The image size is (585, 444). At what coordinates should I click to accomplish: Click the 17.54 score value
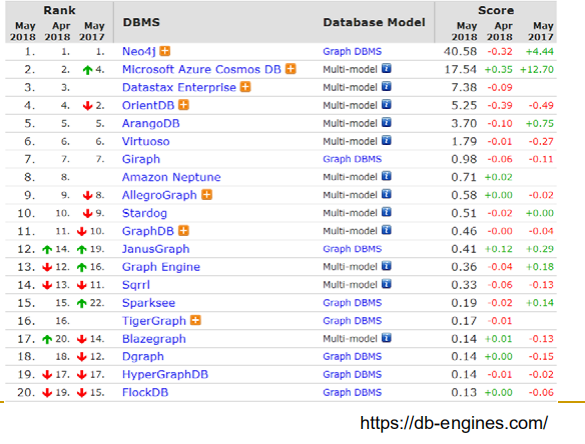click(x=461, y=69)
